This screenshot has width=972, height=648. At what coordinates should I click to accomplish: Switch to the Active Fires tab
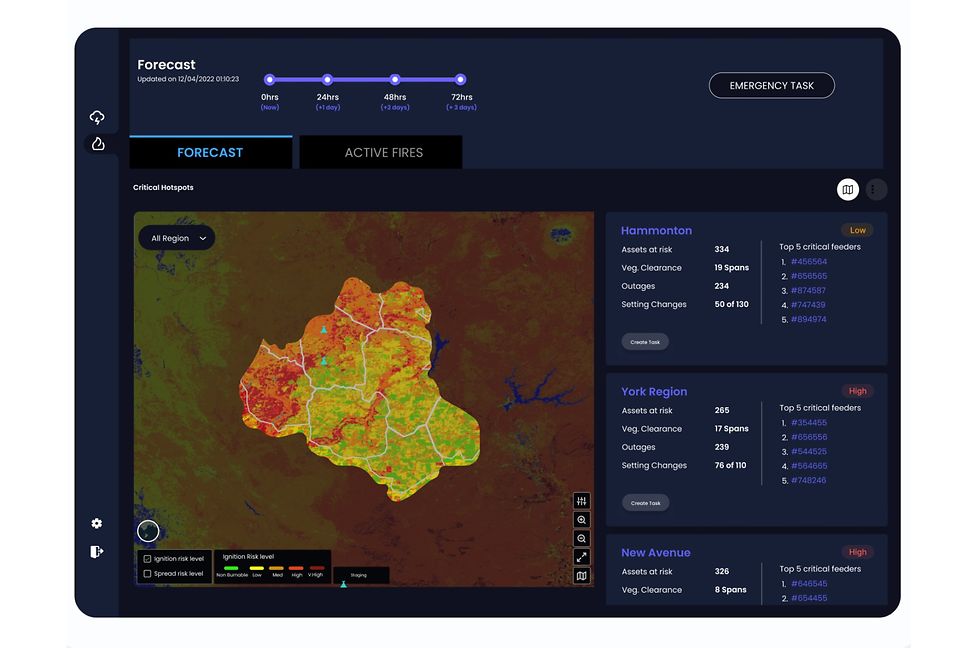(382, 153)
